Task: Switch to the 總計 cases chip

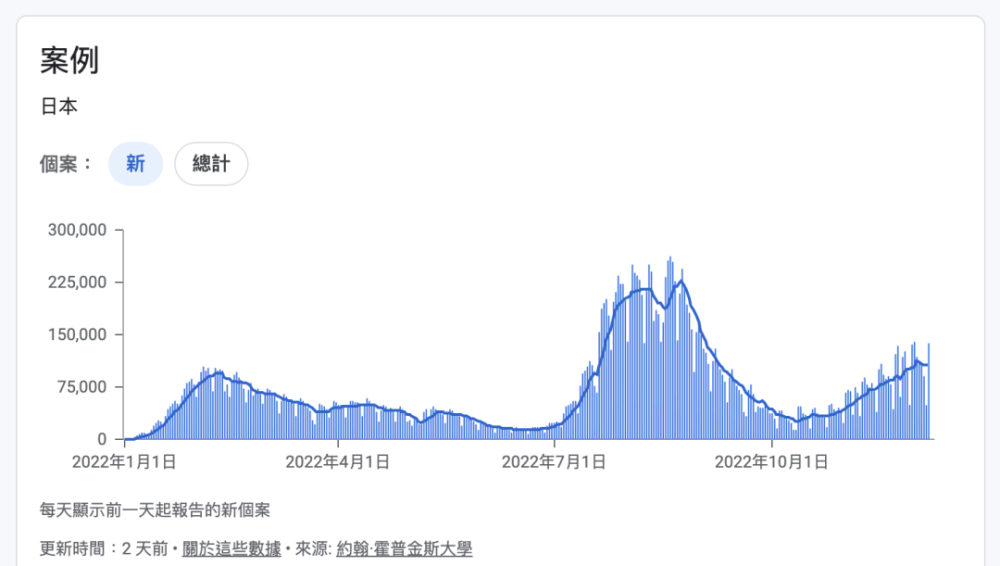Action: (x=211, y=164)
